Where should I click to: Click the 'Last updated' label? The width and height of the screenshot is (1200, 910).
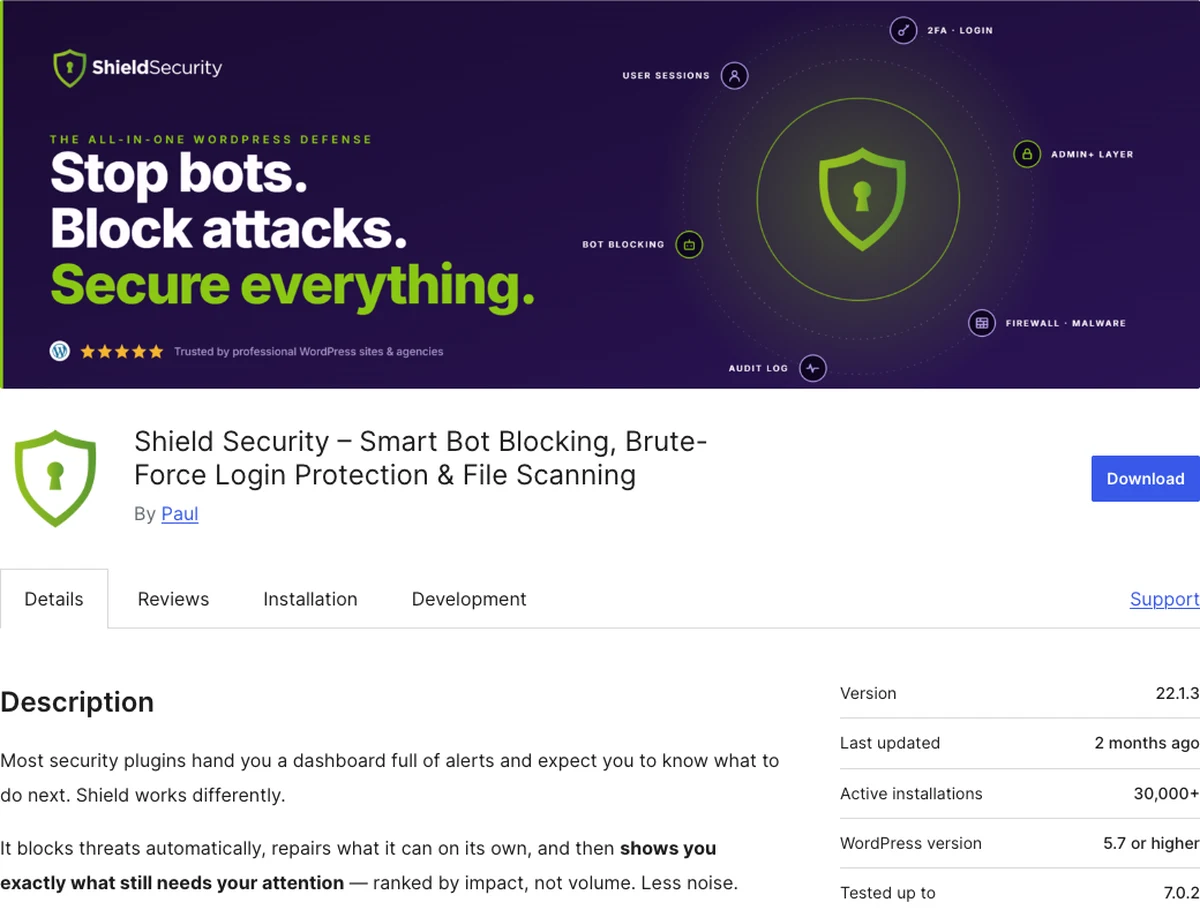[890, 743]
